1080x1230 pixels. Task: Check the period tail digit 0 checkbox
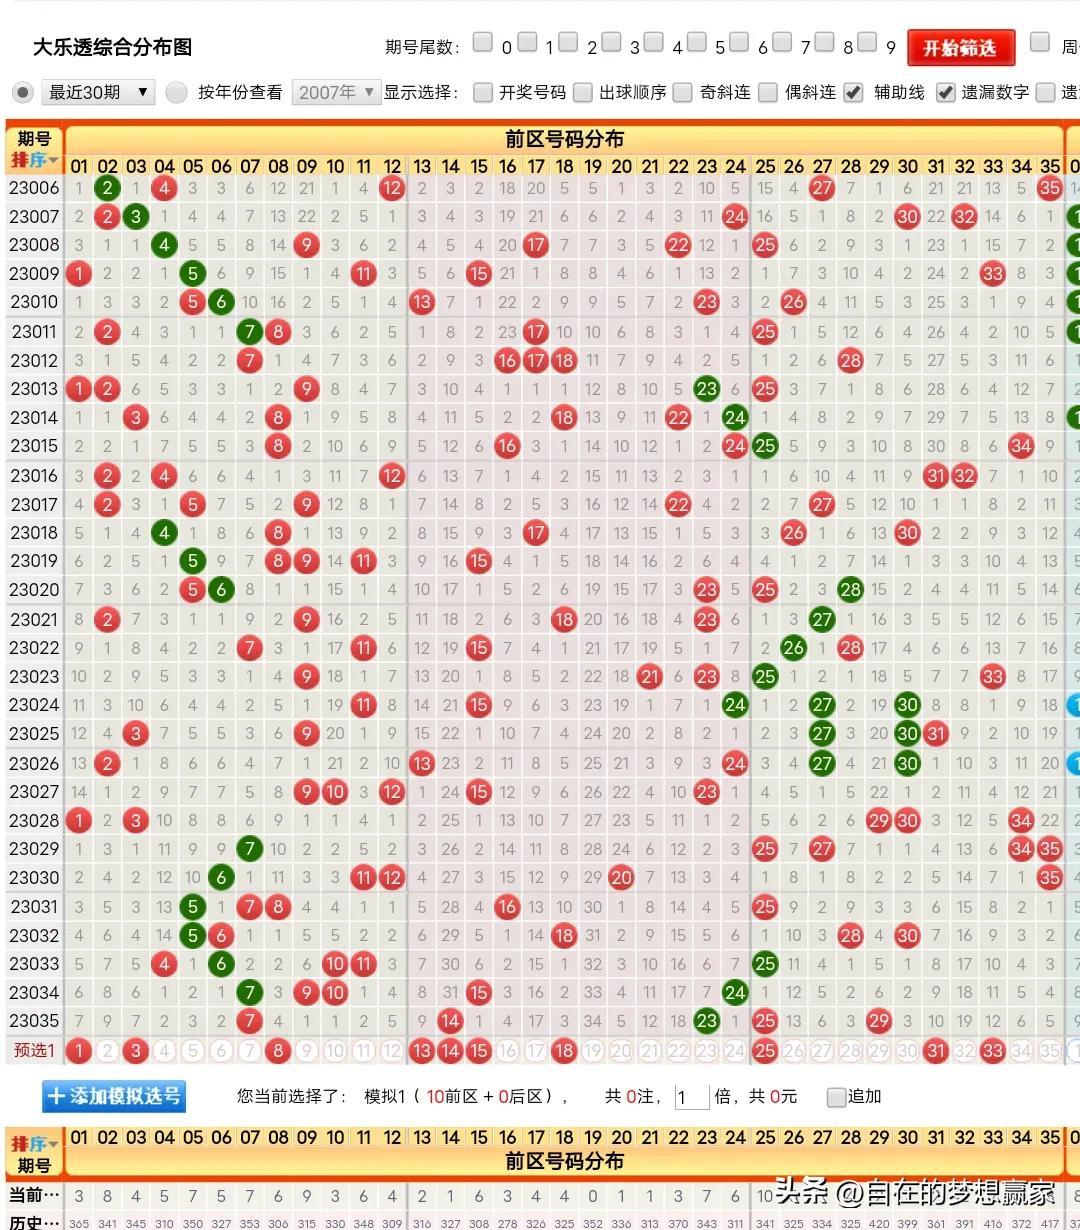(483, 42)
